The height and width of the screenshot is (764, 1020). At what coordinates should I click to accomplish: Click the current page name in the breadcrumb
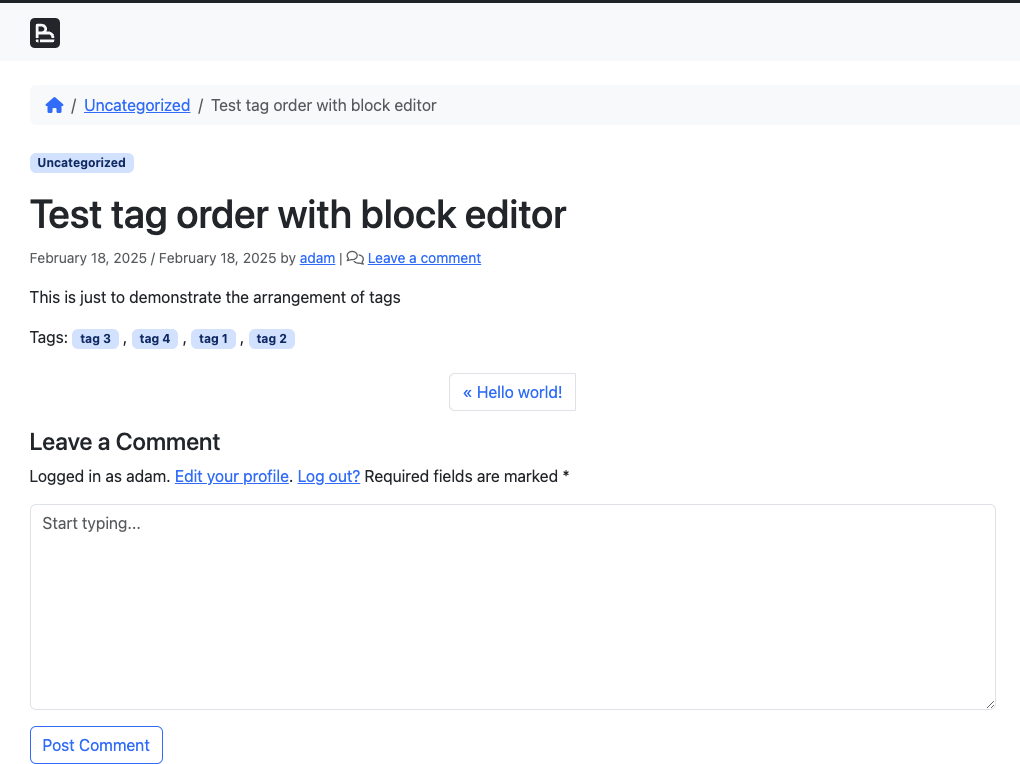(x=323, y=105)
